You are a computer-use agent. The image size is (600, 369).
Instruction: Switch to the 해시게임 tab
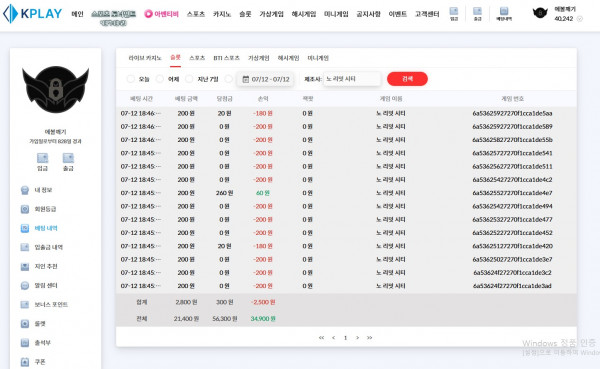(x=288, y=58)
